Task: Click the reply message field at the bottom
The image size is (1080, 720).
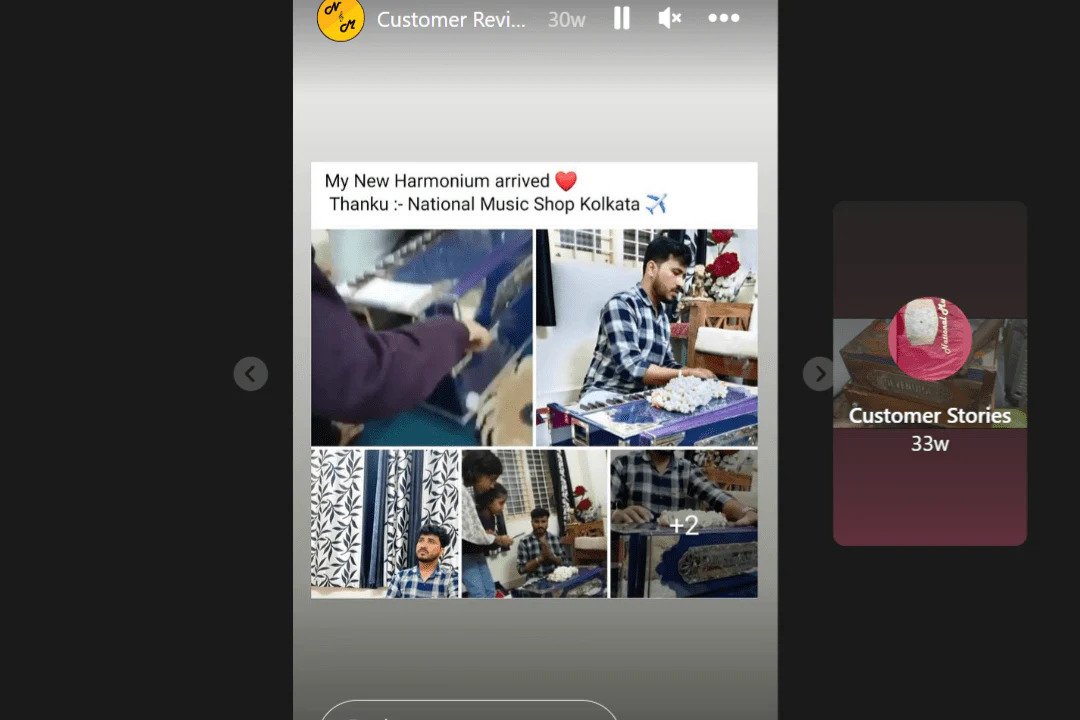Action: tap(470, 710)
